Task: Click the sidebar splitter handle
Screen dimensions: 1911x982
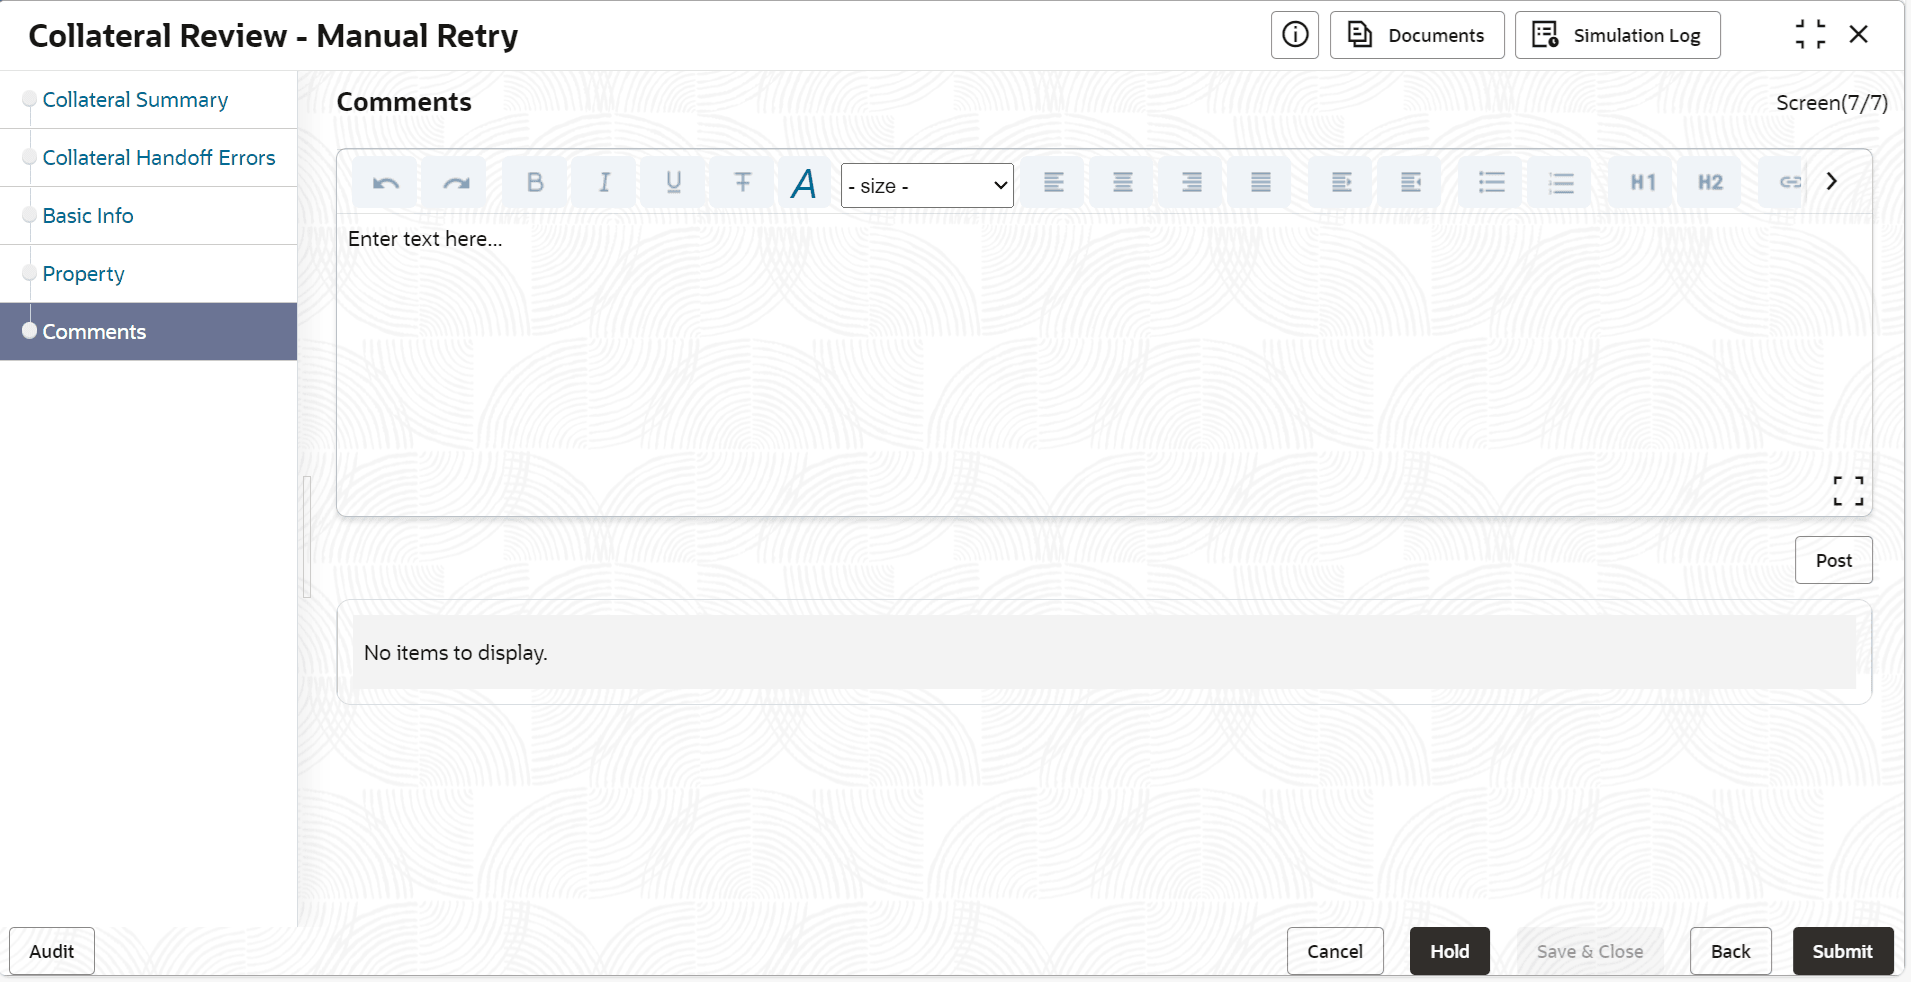Action: tap(307, 537)
